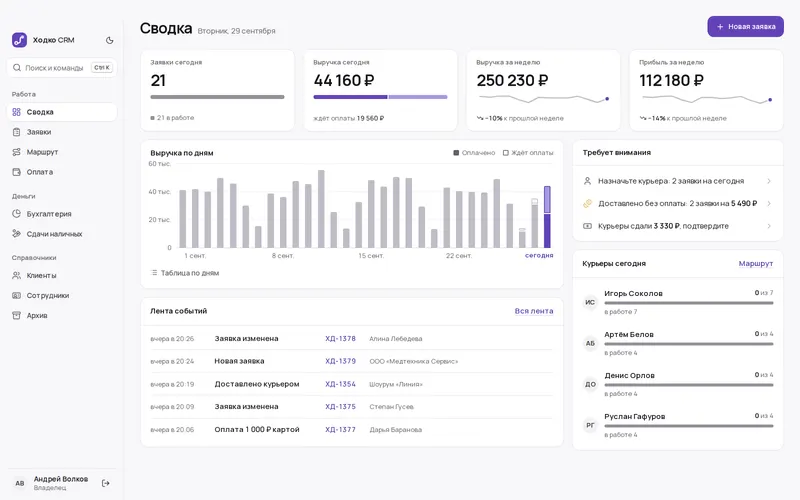
Task: Open the Маршрут sidebar icon
Action: tap(16, 152)
